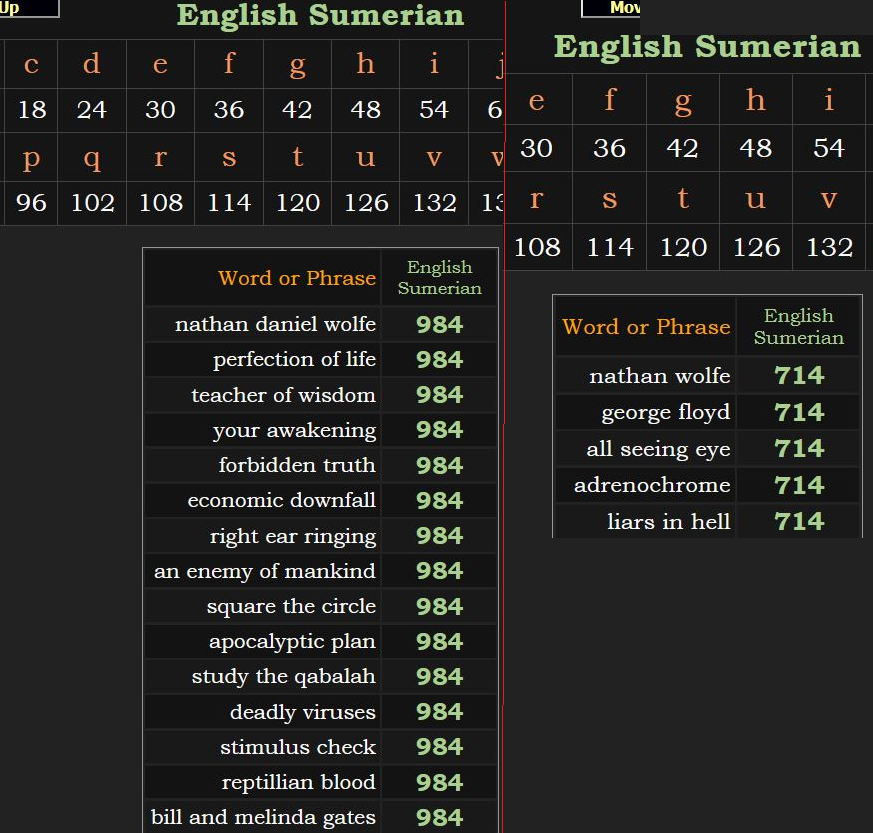Click letter 'd' in cipher chart
Viewport: 873px width, 833px height.
tap(92, 63)
